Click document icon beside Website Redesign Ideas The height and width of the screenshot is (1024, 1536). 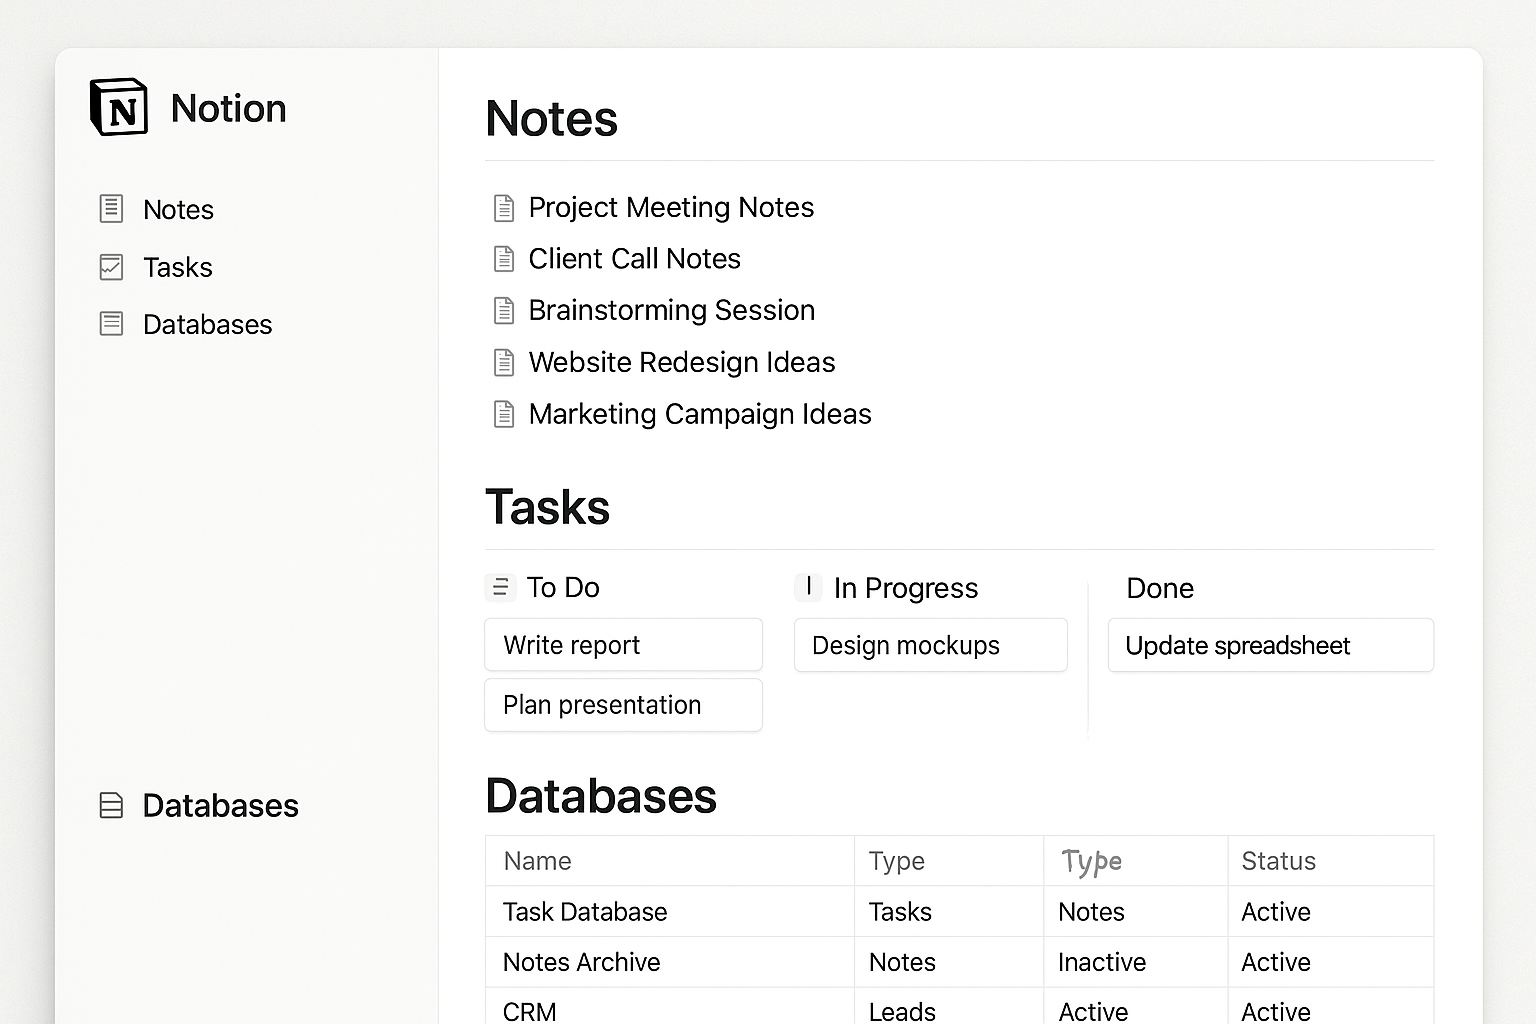(504, 362)
